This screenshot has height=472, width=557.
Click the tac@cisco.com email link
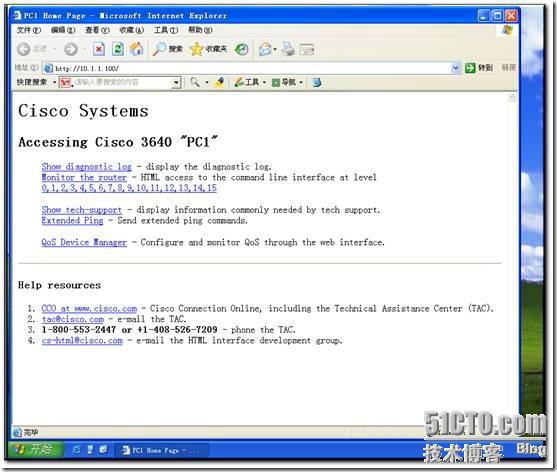[x=72, y=319]
